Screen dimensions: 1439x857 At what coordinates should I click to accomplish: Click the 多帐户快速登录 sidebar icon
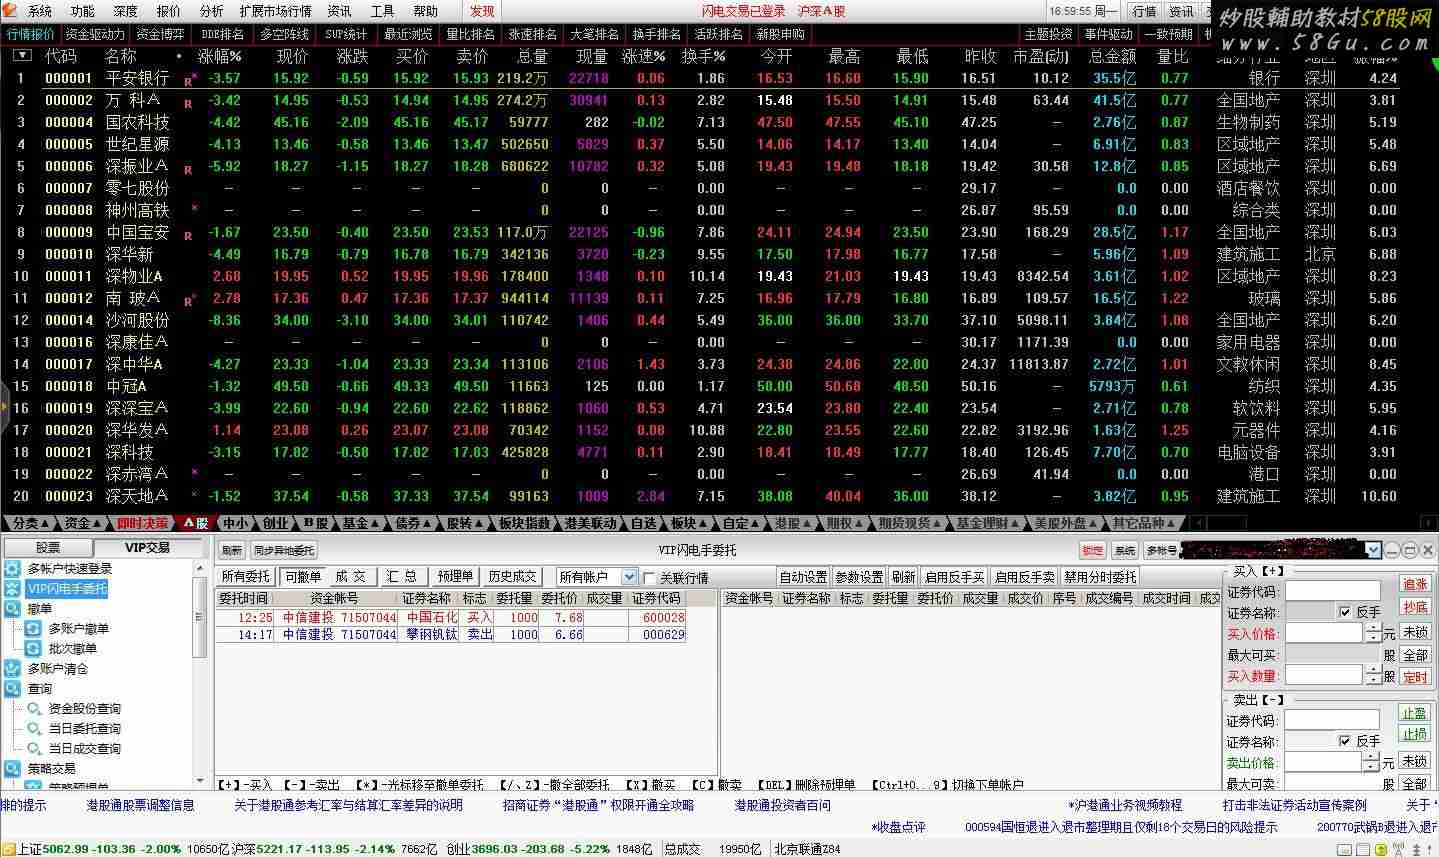tap(12, 568)
